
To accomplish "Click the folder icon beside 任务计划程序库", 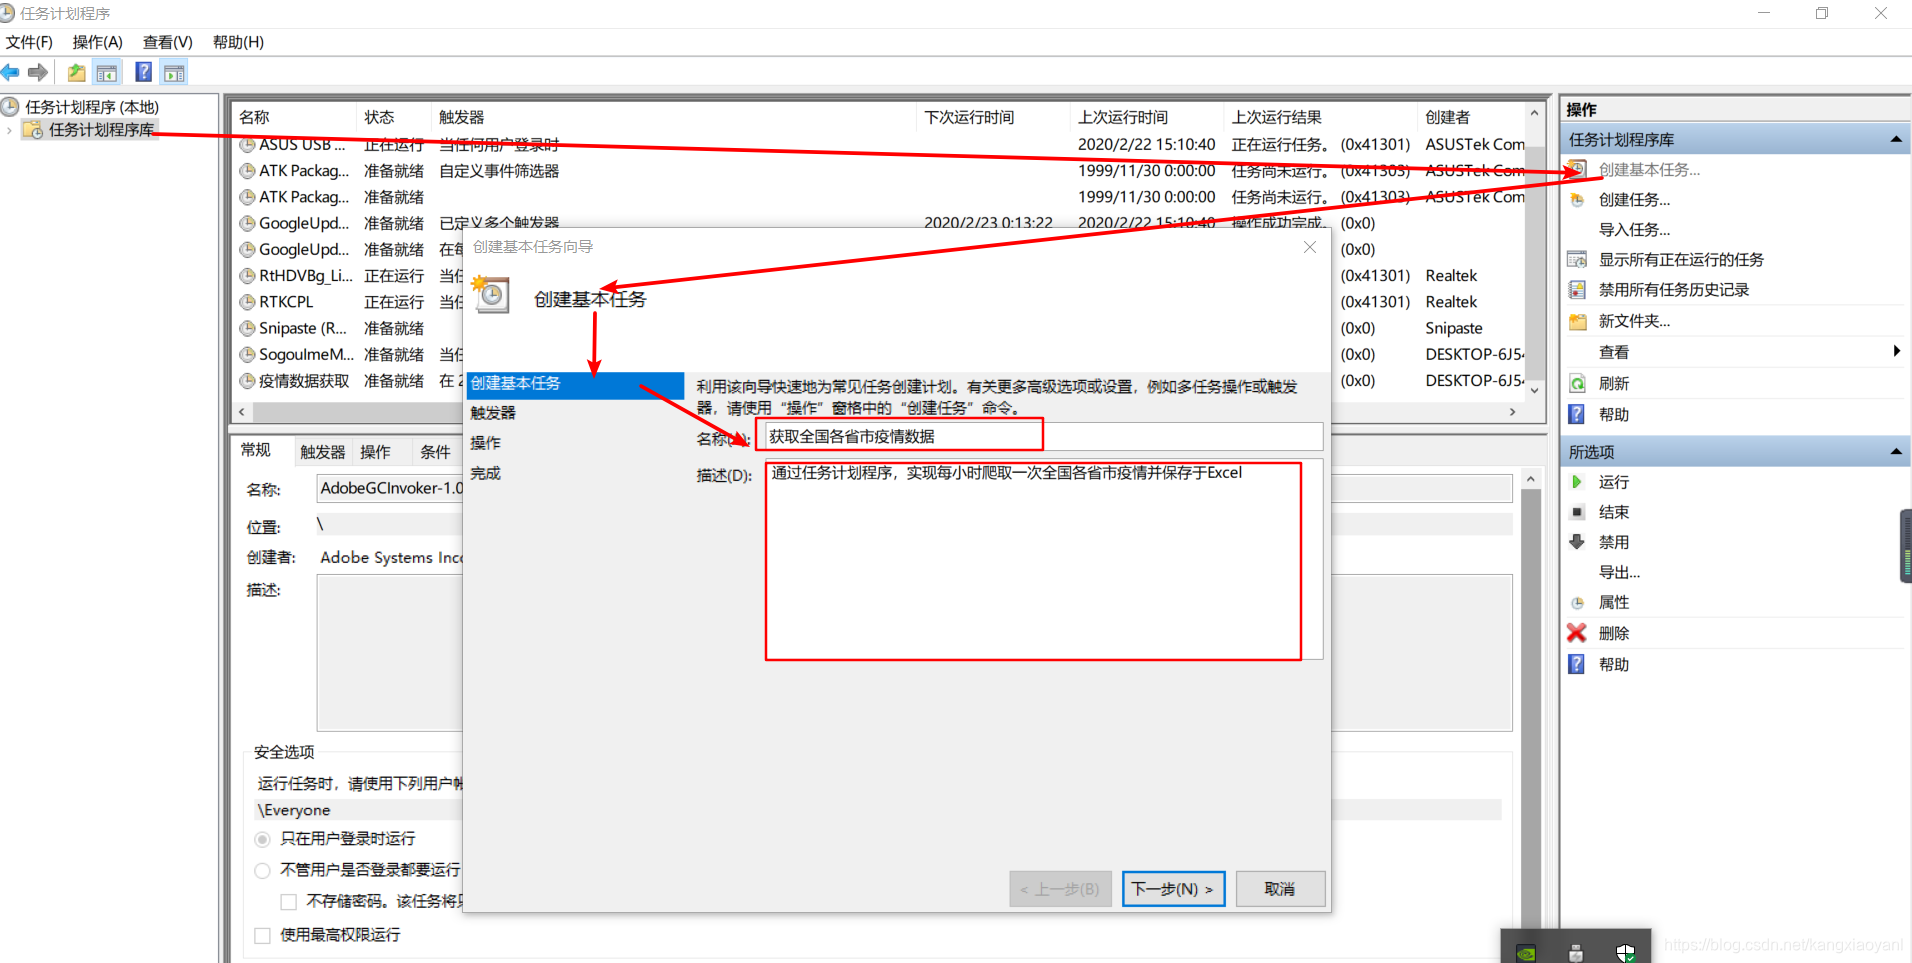I will pyautogui.click(x=33, y=130).
